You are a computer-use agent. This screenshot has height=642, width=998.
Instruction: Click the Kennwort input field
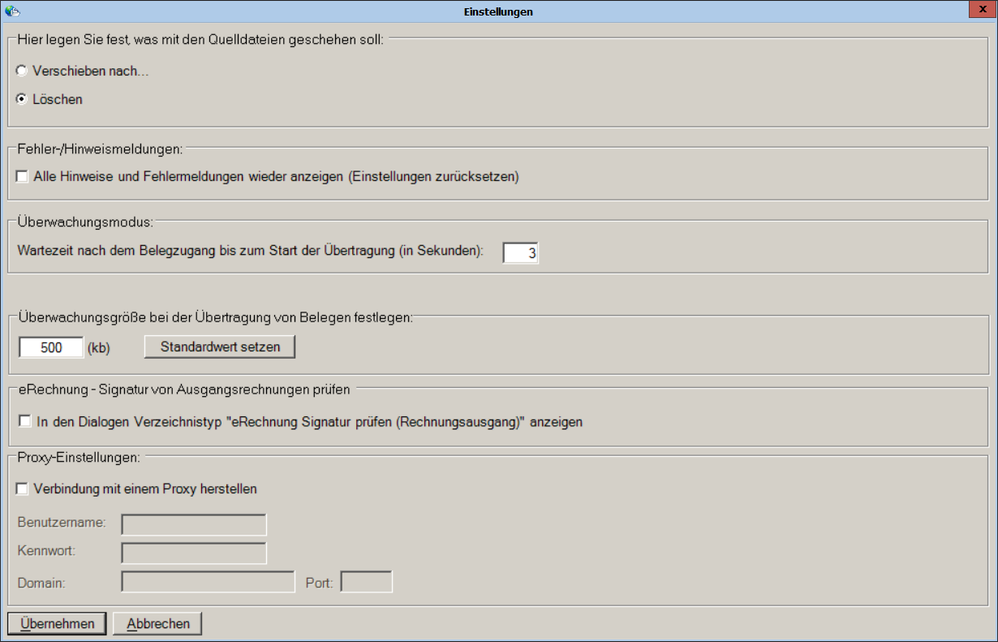[193, 553]
